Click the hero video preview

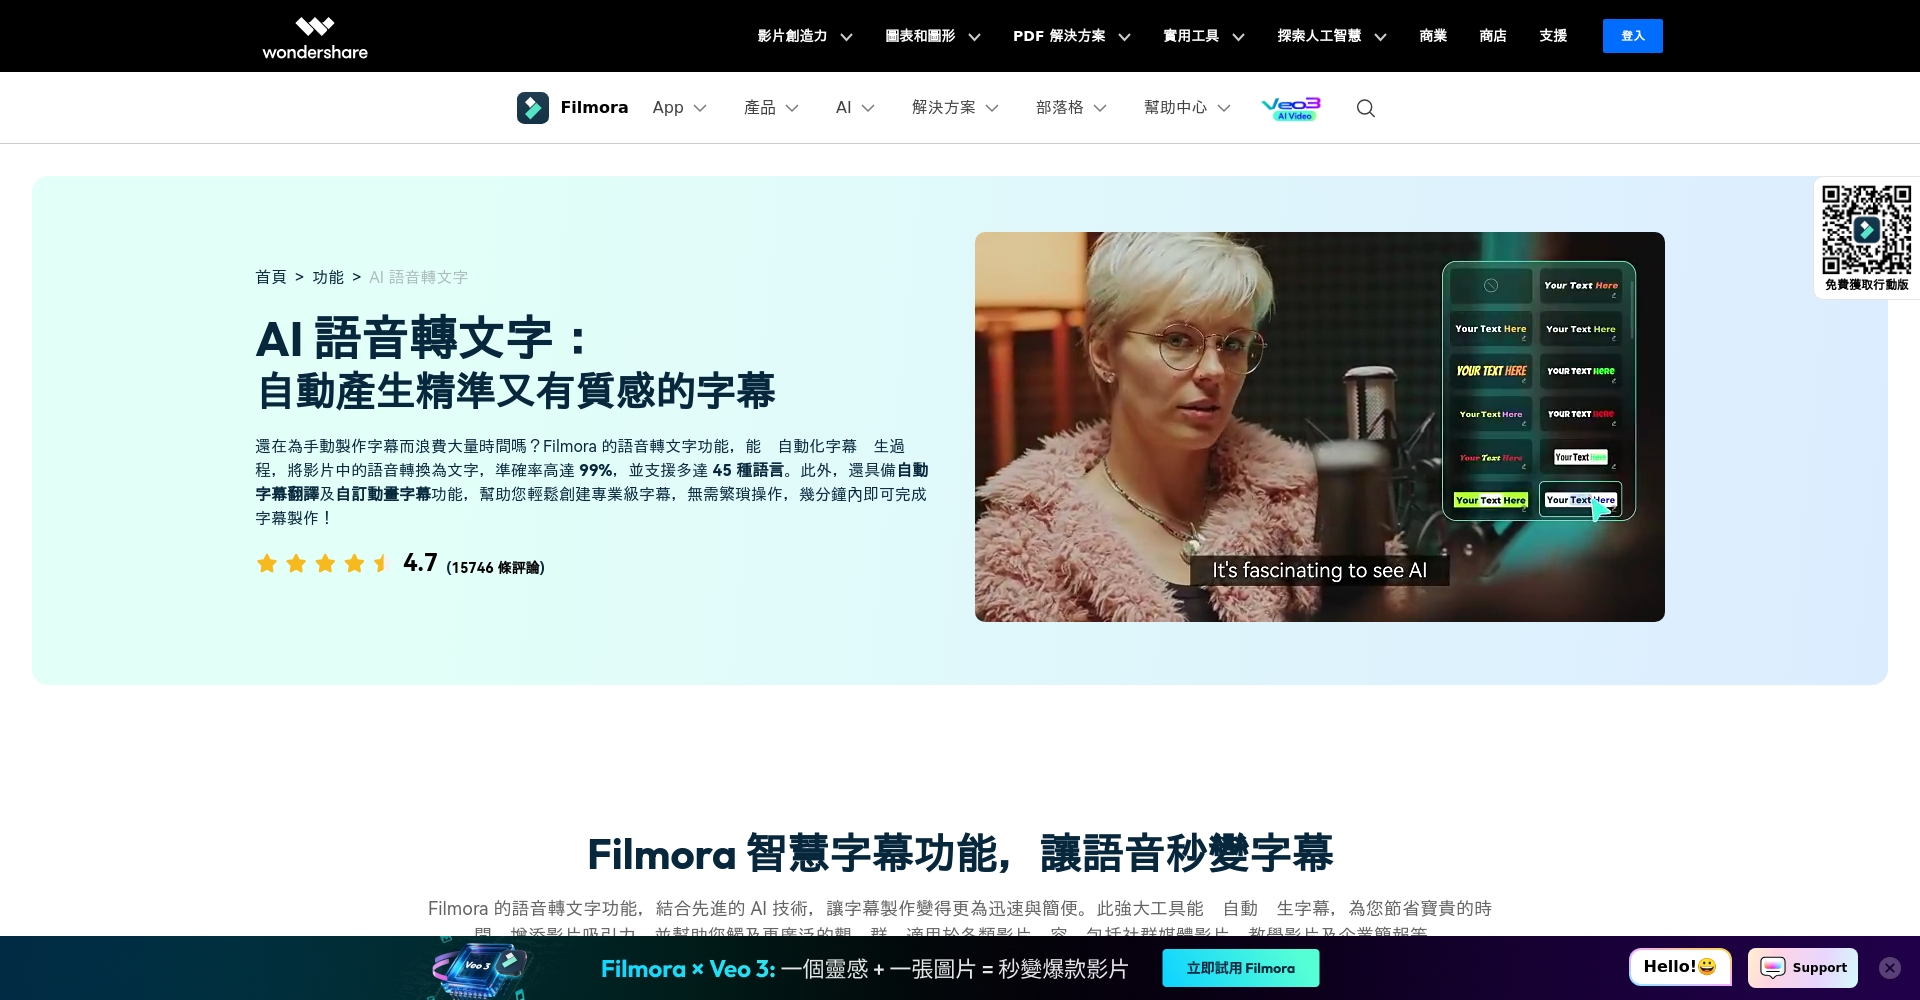1319,427
